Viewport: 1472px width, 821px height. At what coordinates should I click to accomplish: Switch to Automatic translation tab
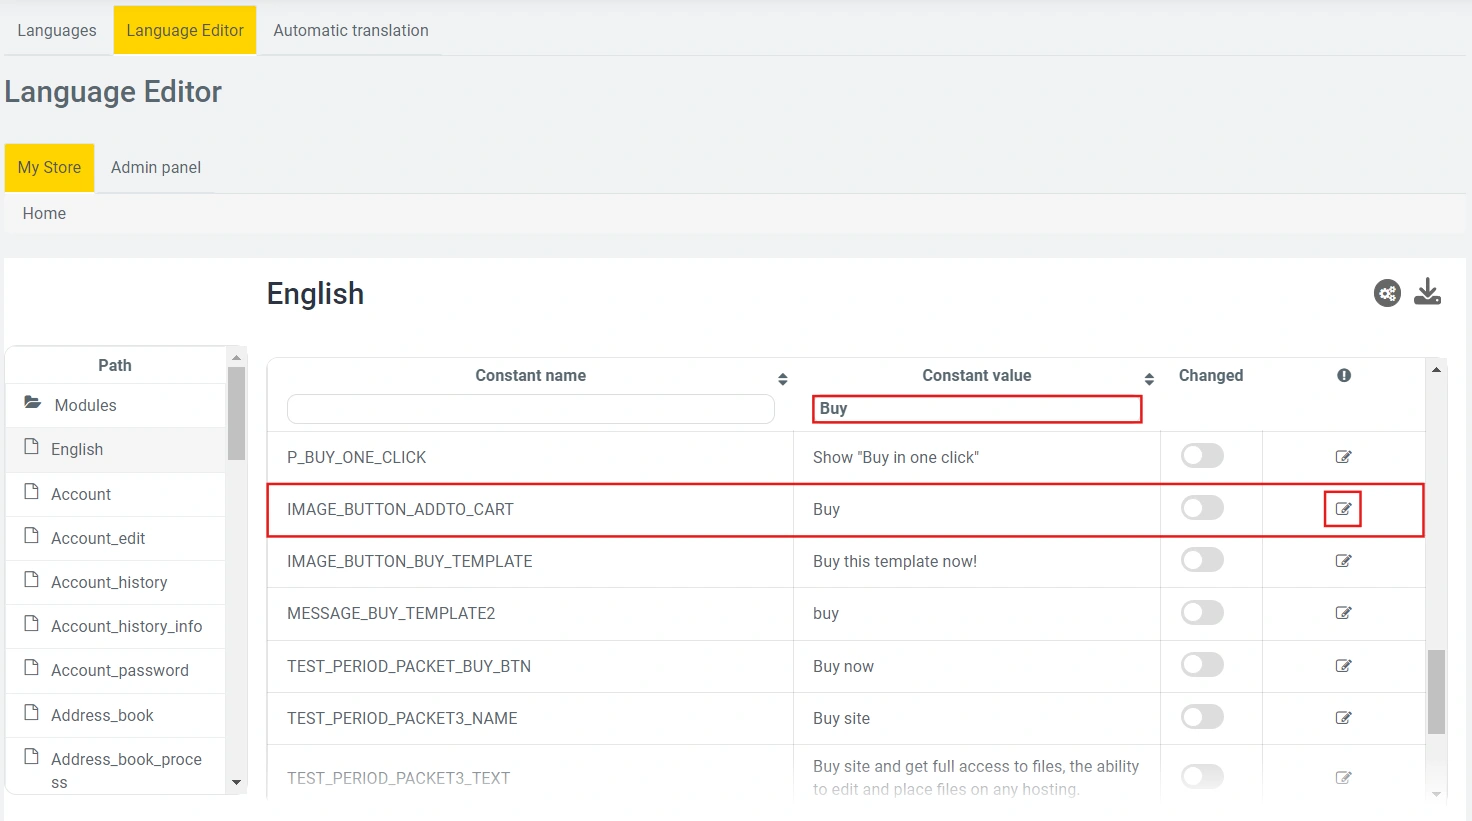[x=351, y=30]
